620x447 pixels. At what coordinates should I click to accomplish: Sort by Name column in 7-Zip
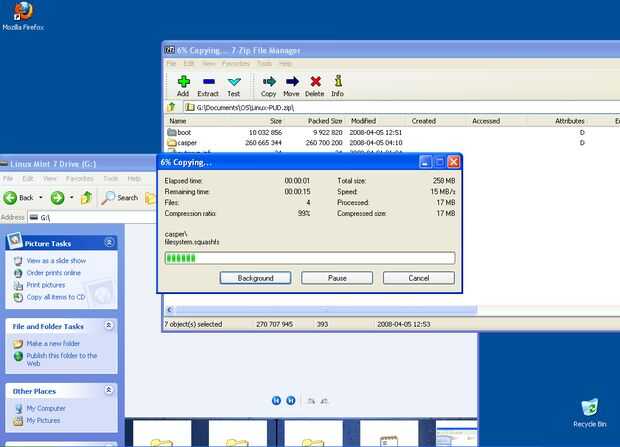(x=178, y=121)
